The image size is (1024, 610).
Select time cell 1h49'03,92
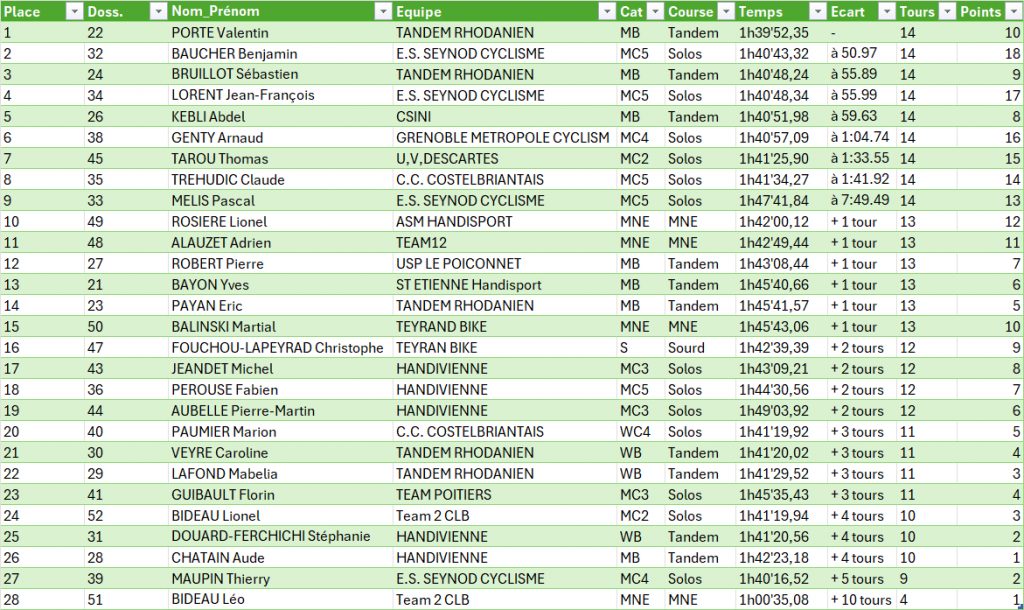coord(781,411)
